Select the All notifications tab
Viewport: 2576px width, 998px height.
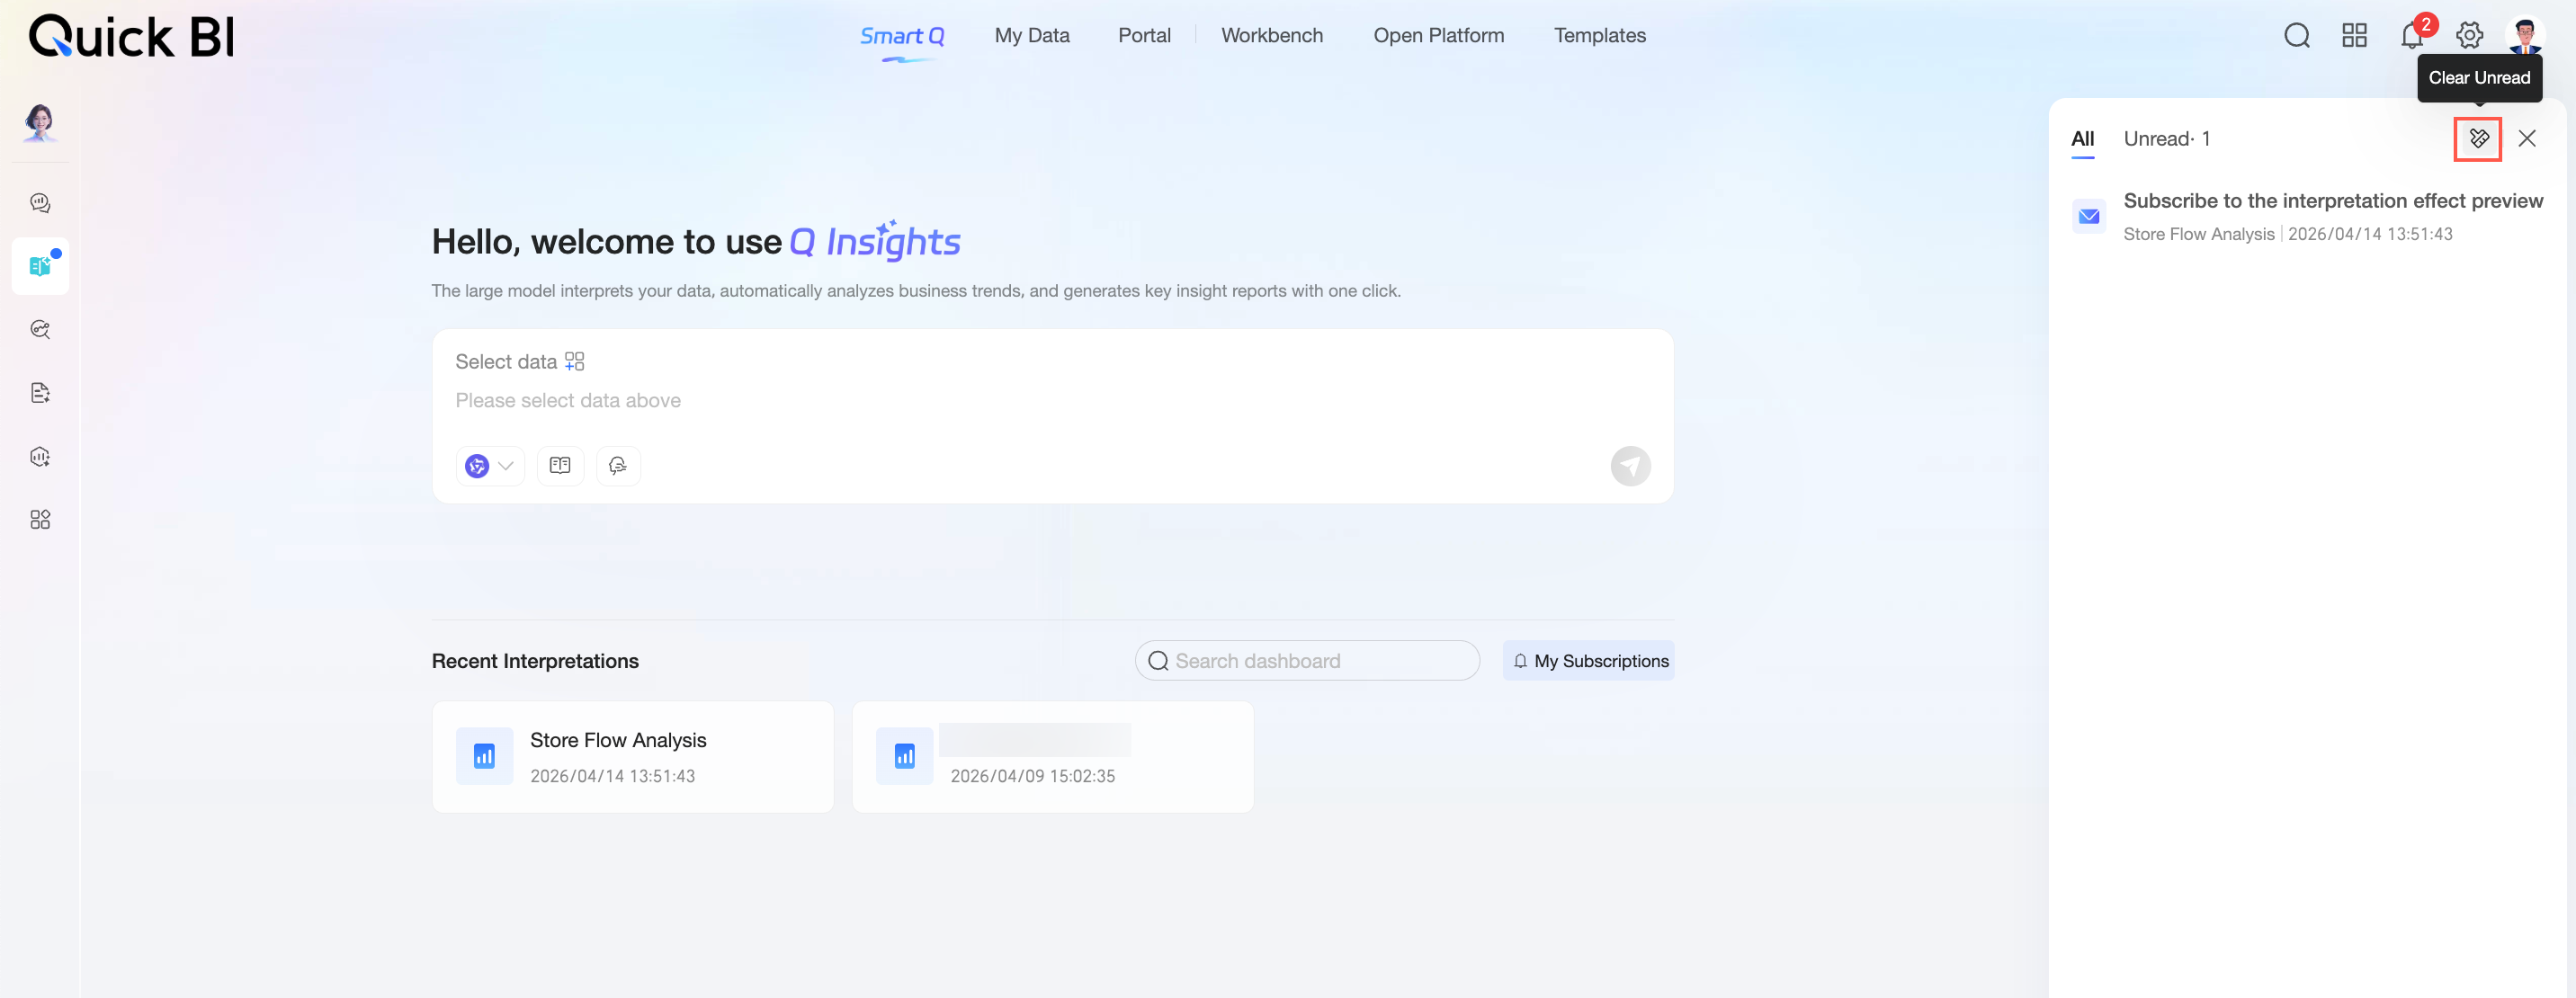click(2083, 139)
